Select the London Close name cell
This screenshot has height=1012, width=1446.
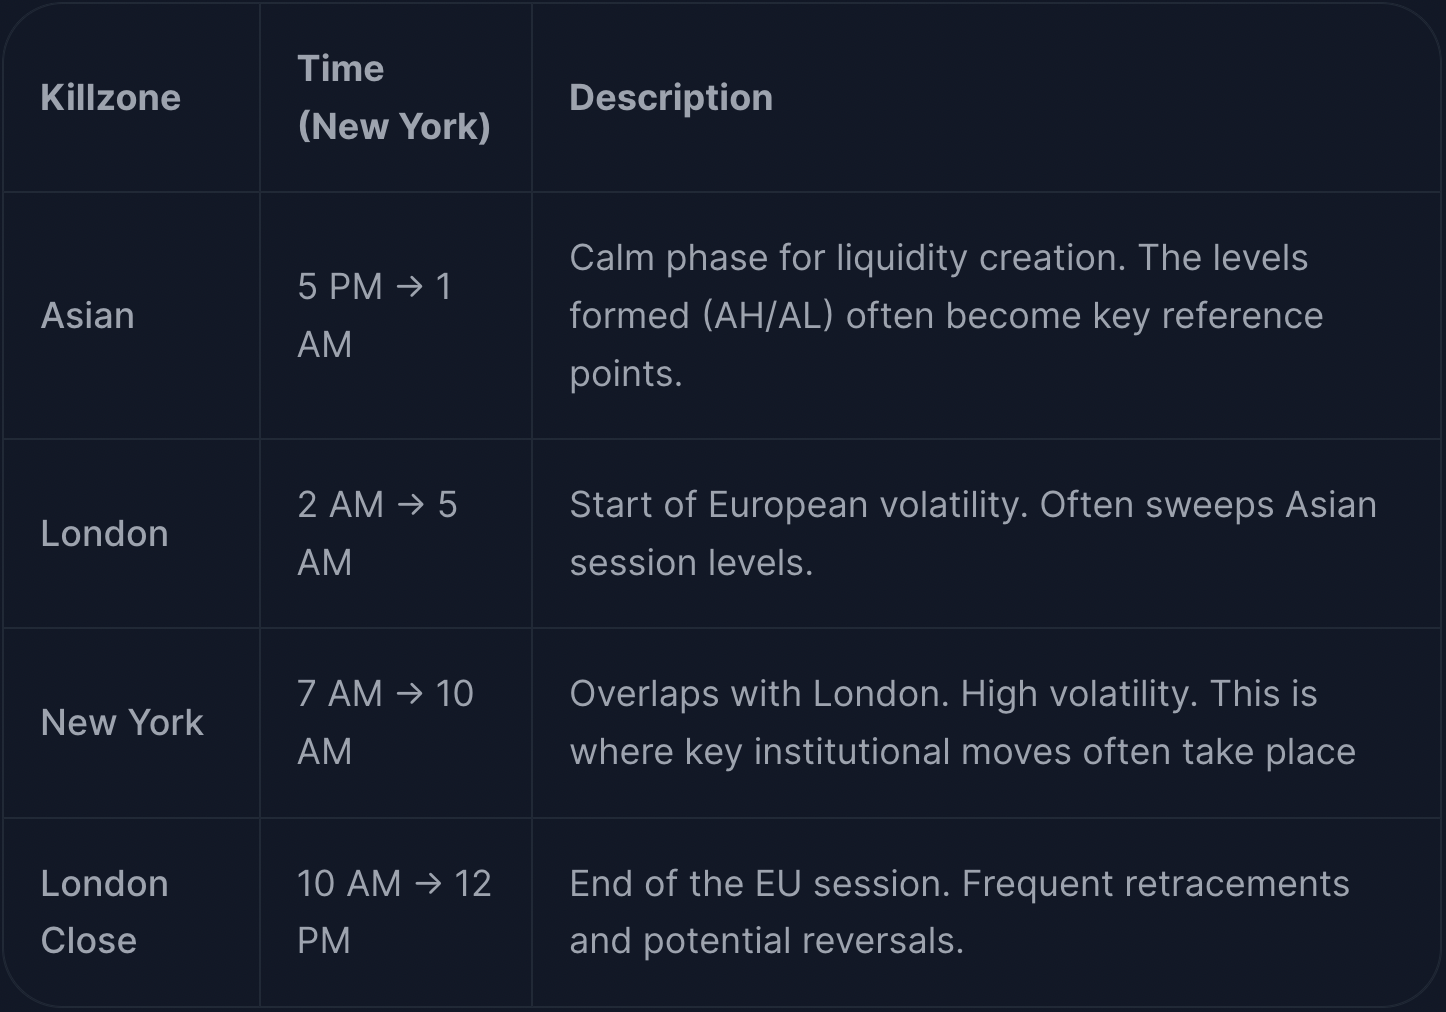pos(104,912)
